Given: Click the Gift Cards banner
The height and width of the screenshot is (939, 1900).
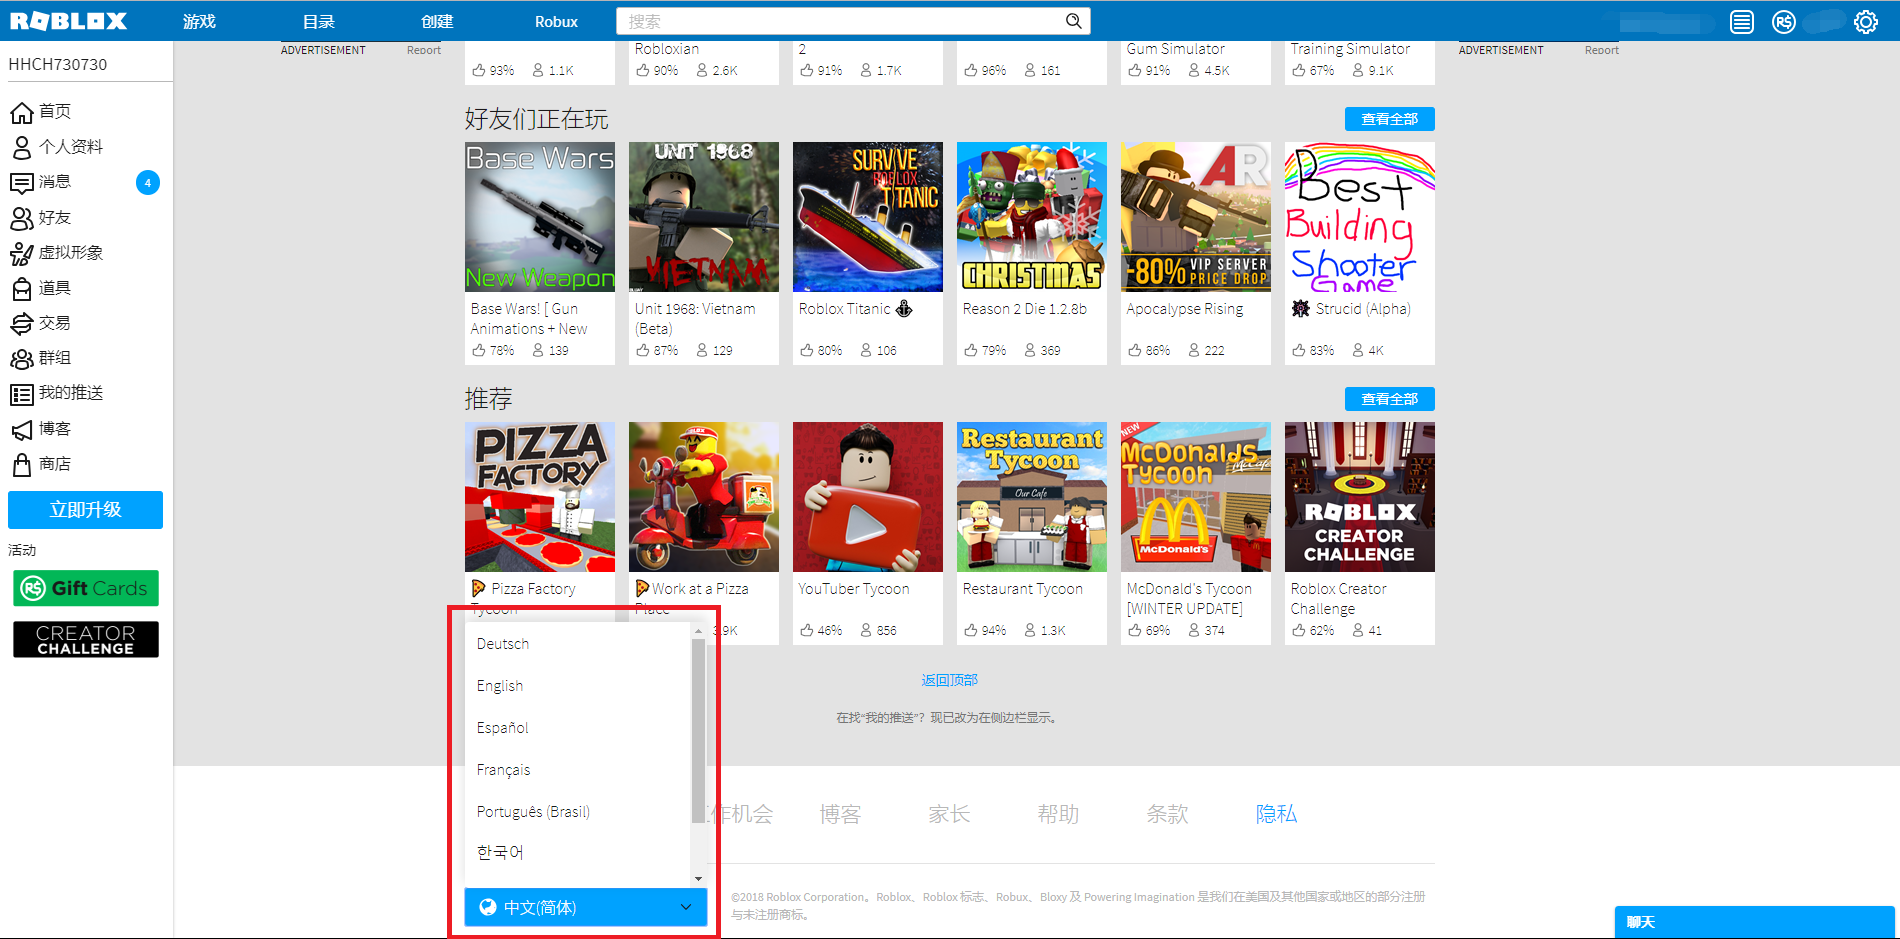Looking at the screenshot, I should 86,588.
